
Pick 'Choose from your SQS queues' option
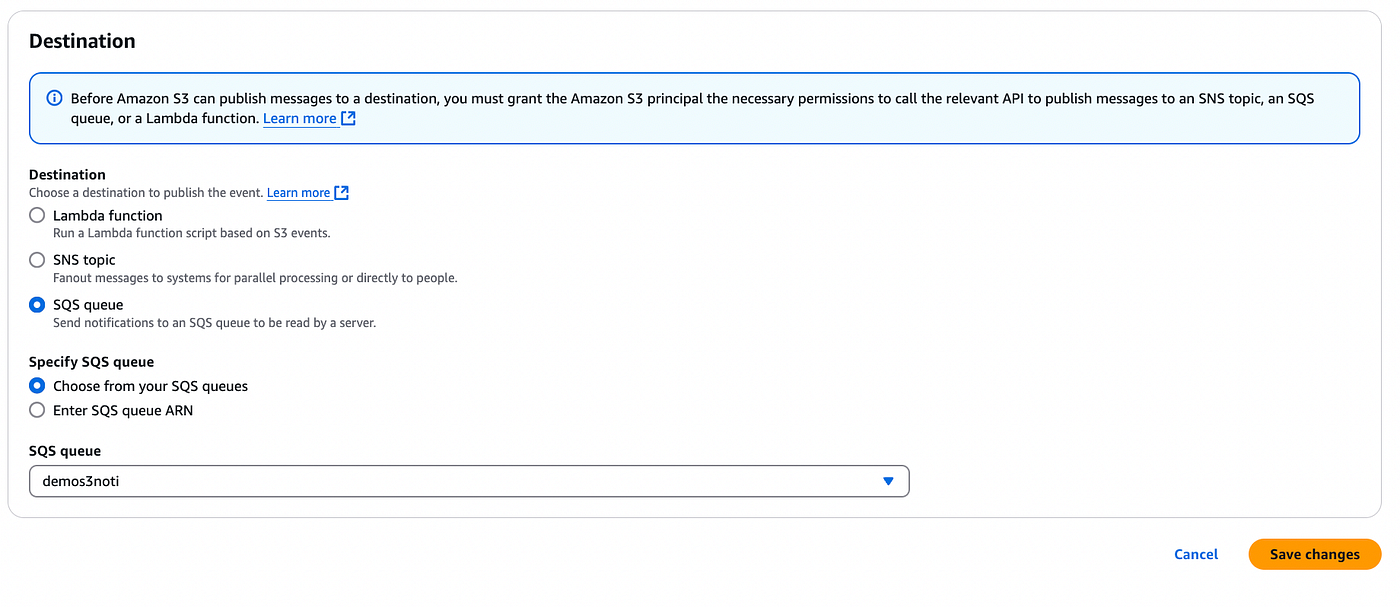tap(37, 386)
